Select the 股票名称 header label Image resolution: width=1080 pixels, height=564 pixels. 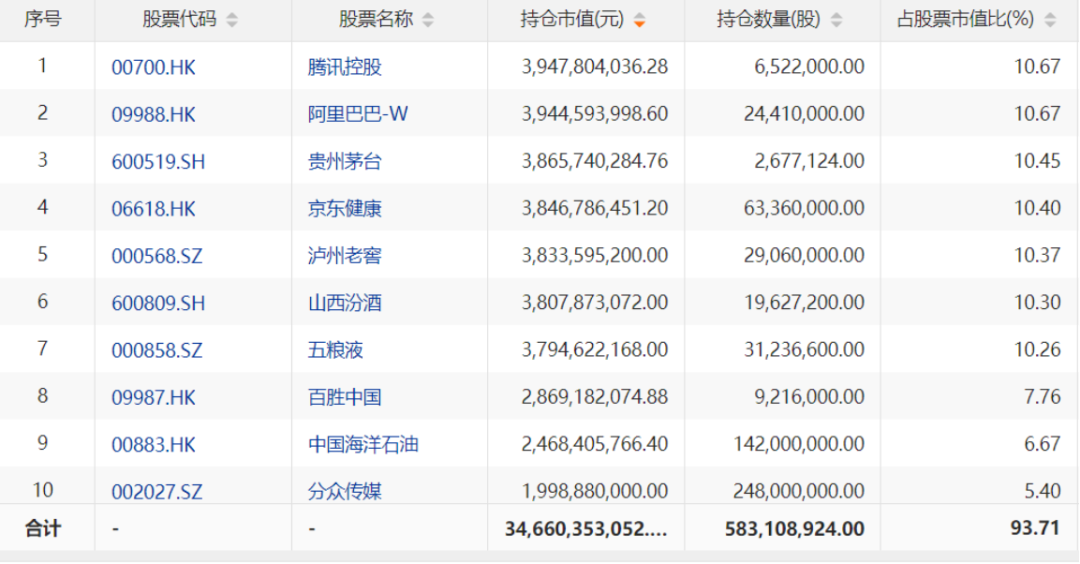point(375,19)
